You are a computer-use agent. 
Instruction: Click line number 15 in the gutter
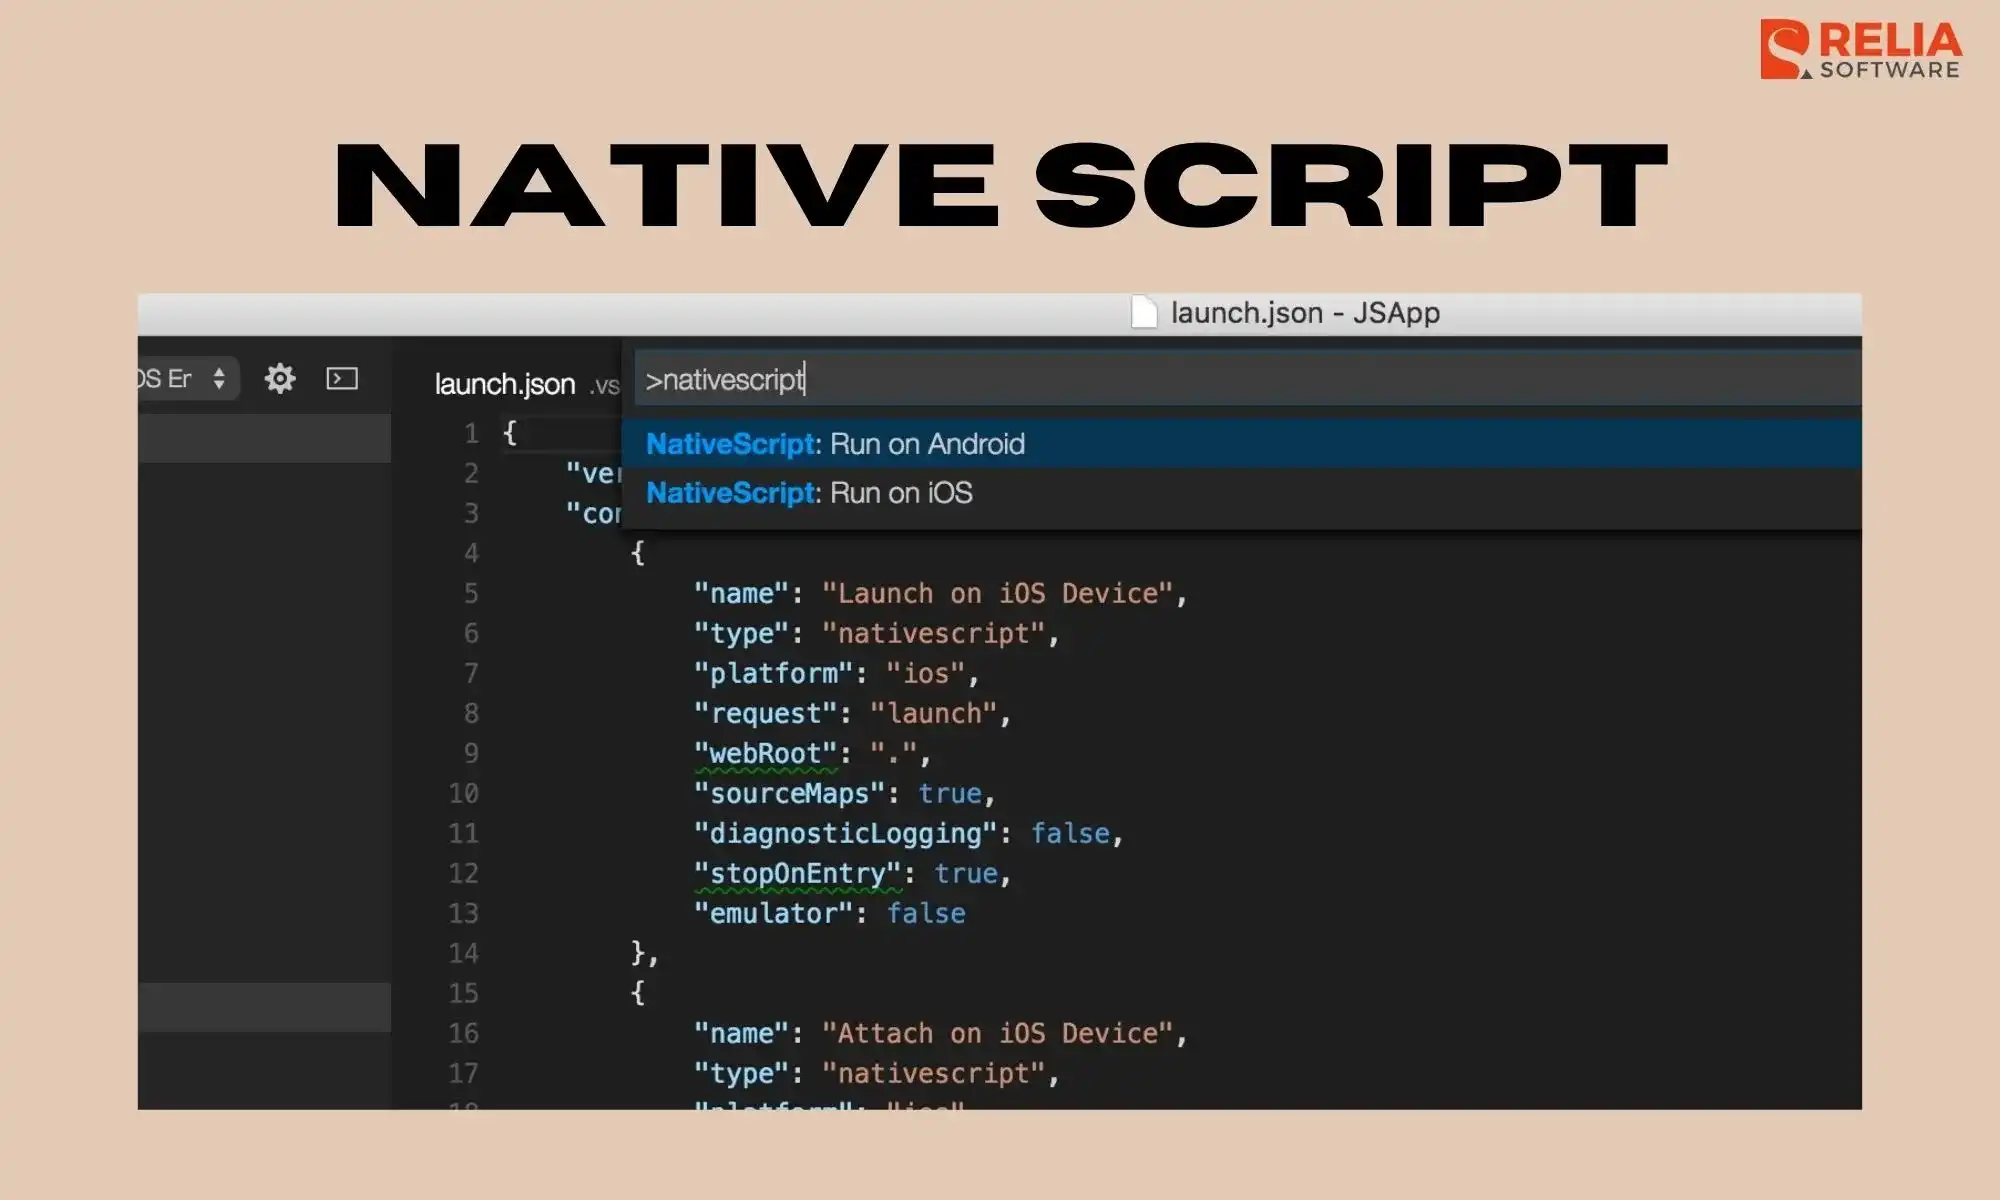(463, 993)
